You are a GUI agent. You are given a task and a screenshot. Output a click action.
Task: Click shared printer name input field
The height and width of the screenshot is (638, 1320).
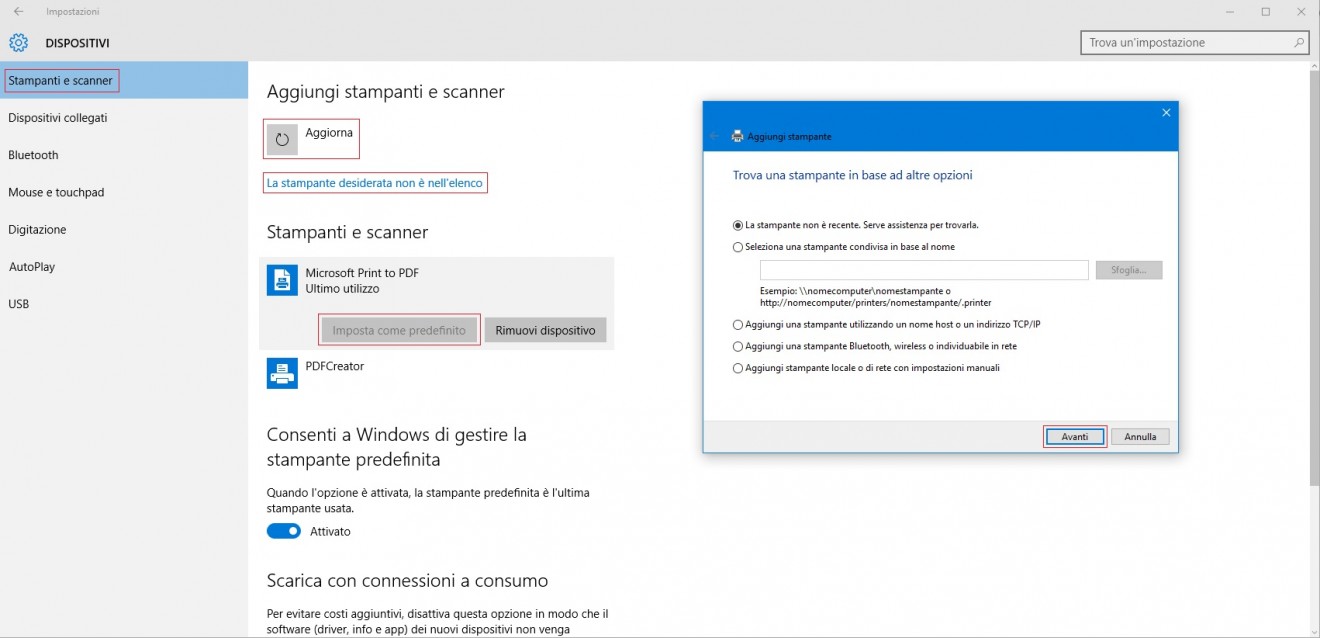[924, 270]
